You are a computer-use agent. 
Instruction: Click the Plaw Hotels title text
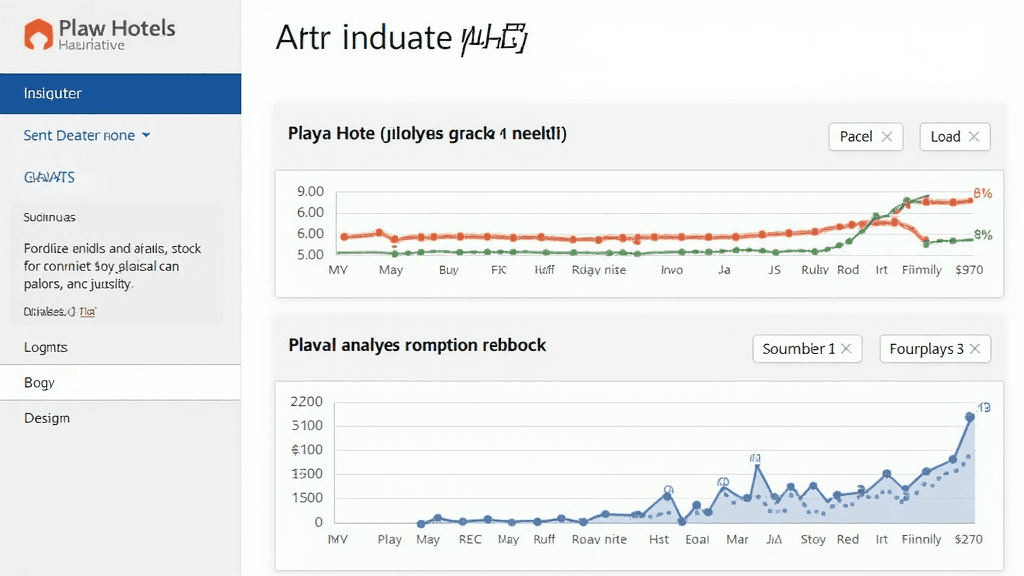click(116, 28)
